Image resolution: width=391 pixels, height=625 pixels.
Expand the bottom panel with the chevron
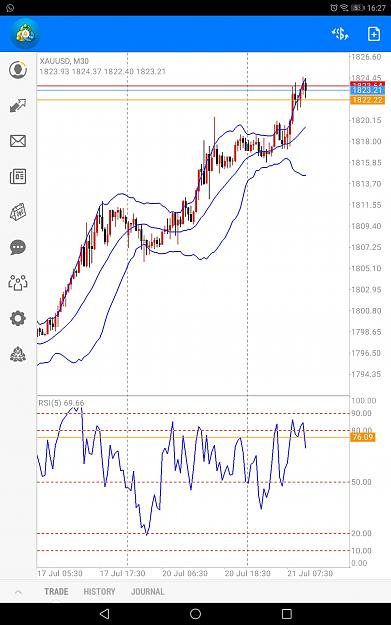point(18,592)
